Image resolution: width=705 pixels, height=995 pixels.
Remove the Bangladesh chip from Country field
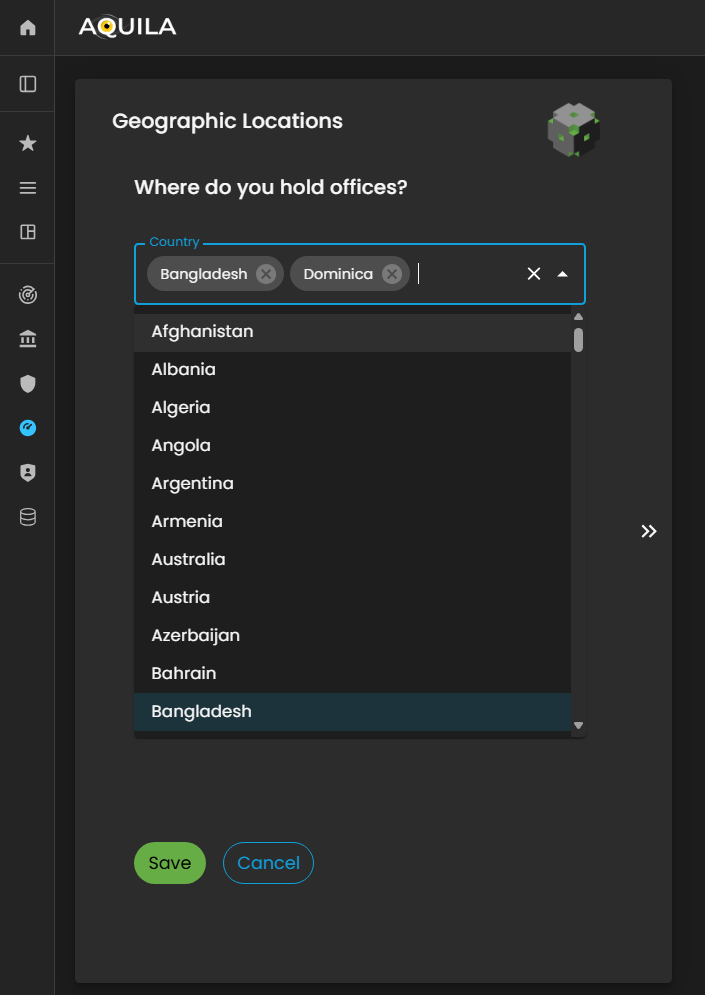point(266,274)
